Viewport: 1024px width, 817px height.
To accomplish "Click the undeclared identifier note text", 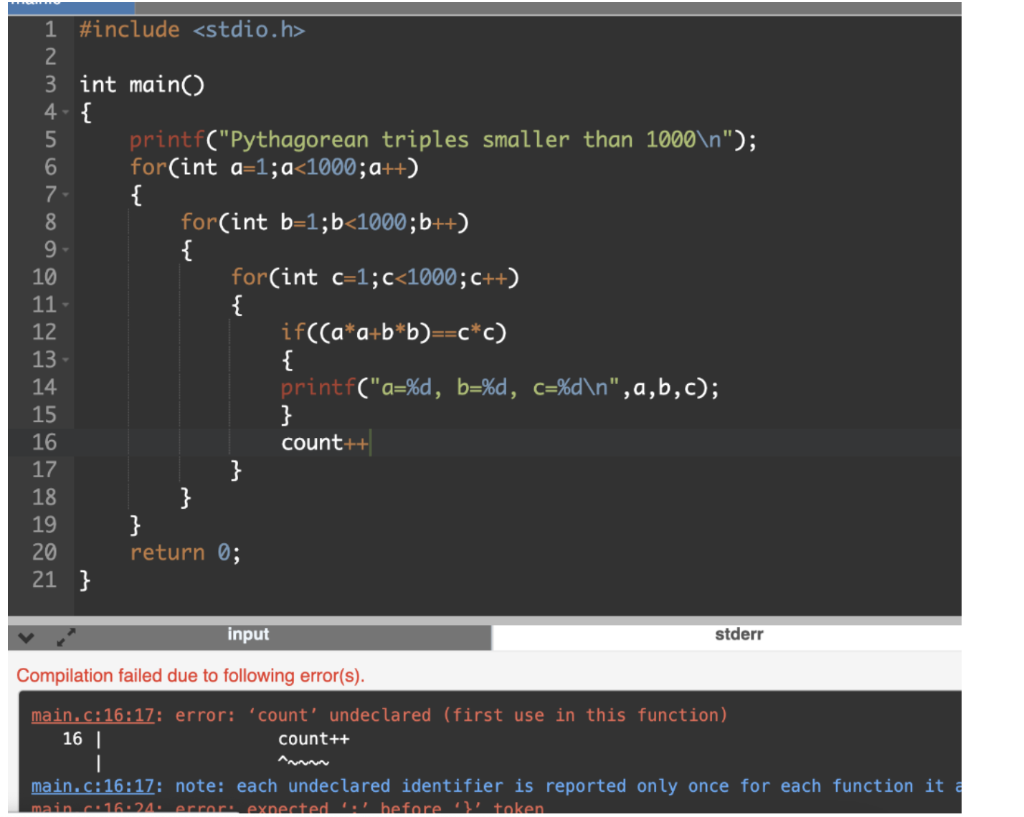I will coord(568,786).
